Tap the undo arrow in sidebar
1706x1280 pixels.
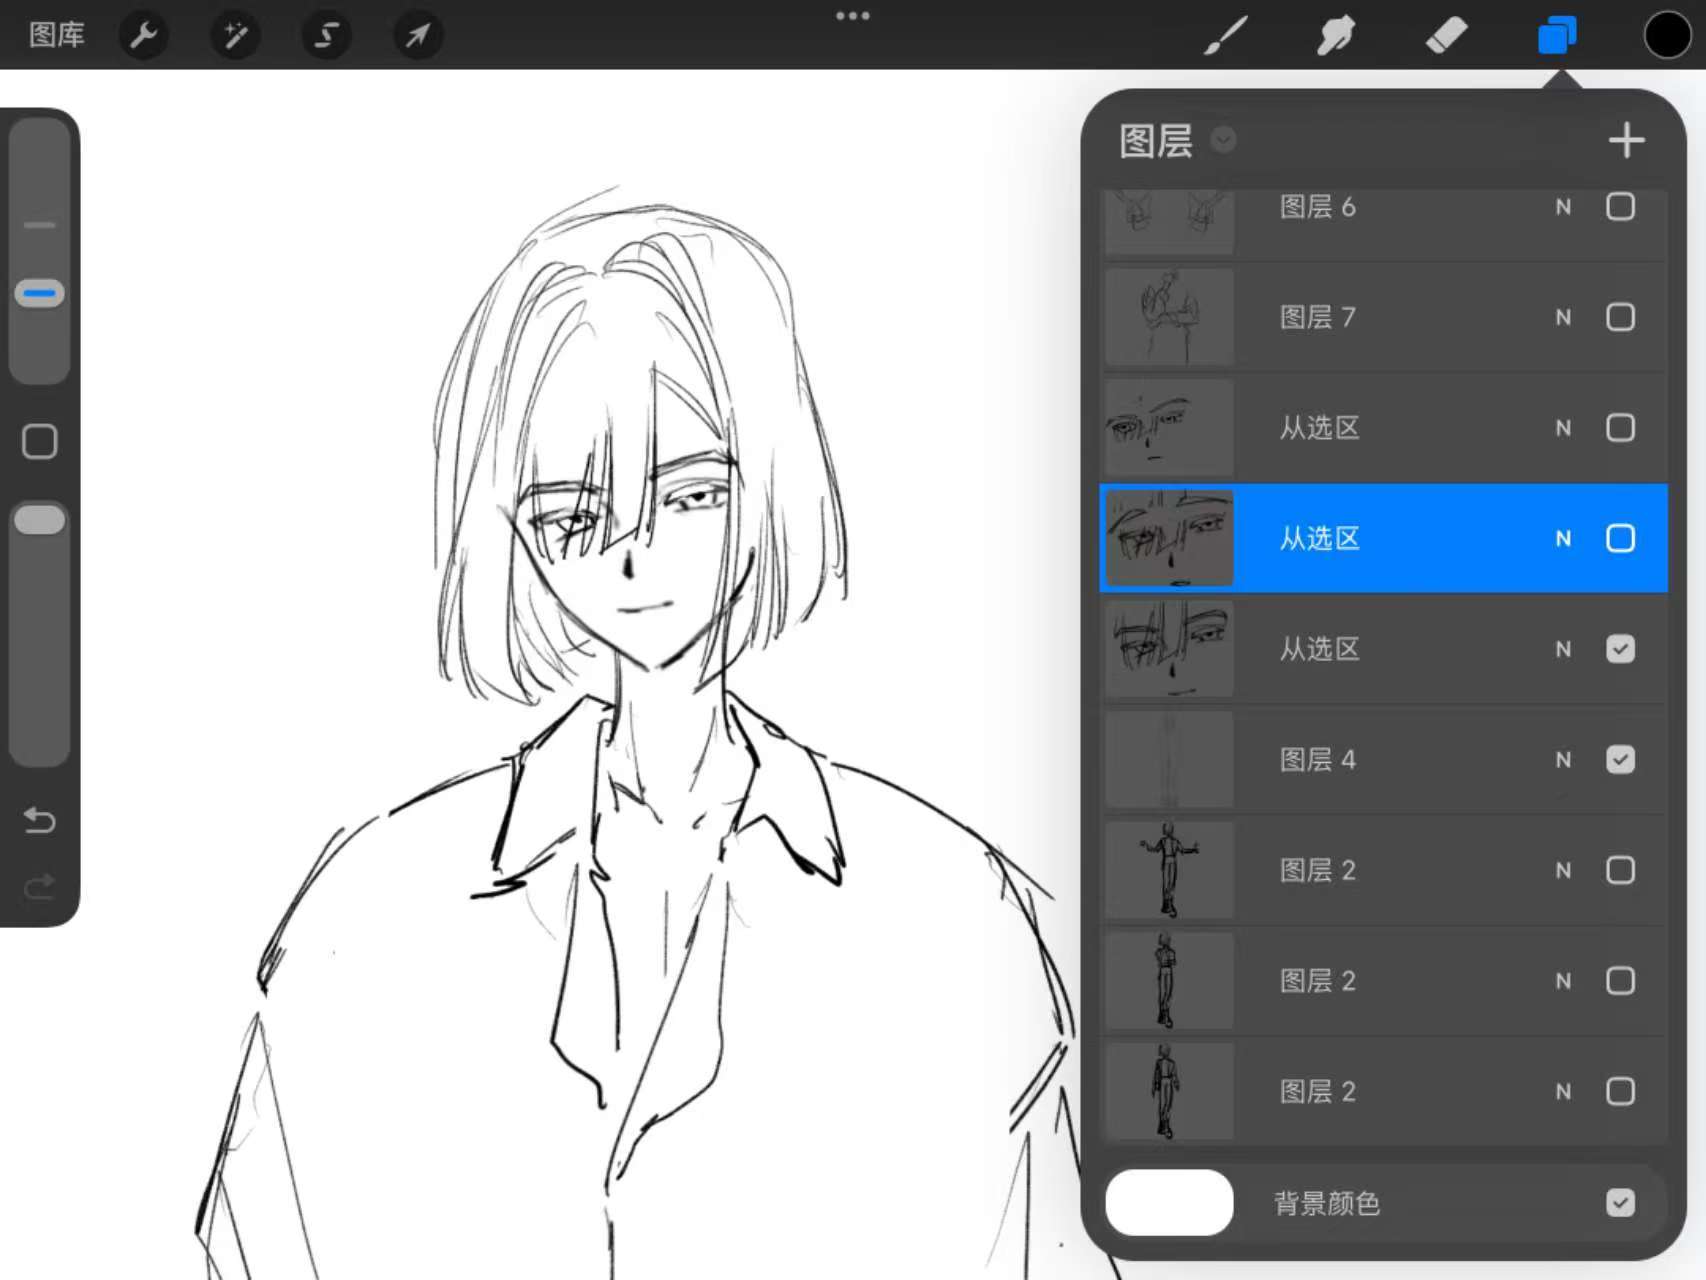(39, 820)
